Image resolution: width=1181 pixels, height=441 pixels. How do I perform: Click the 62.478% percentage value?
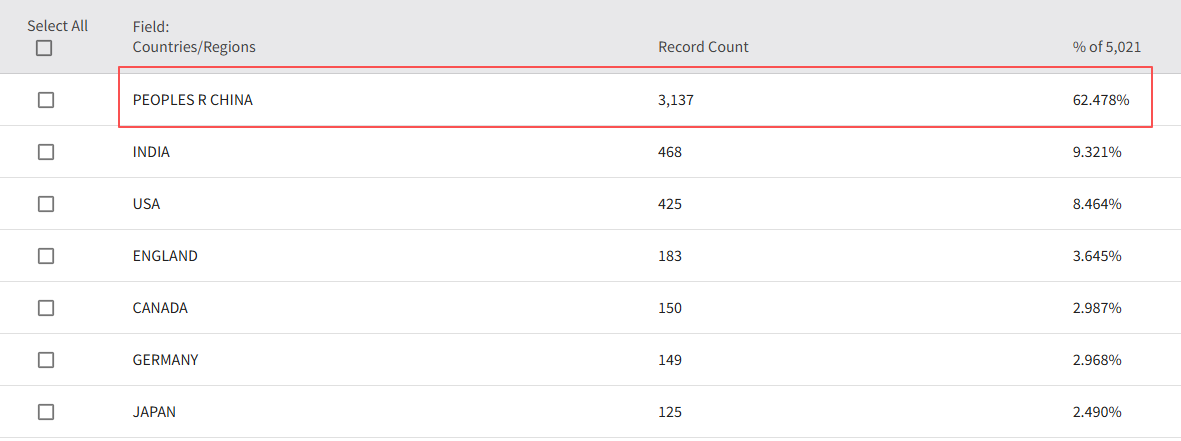coord(1100,100)
